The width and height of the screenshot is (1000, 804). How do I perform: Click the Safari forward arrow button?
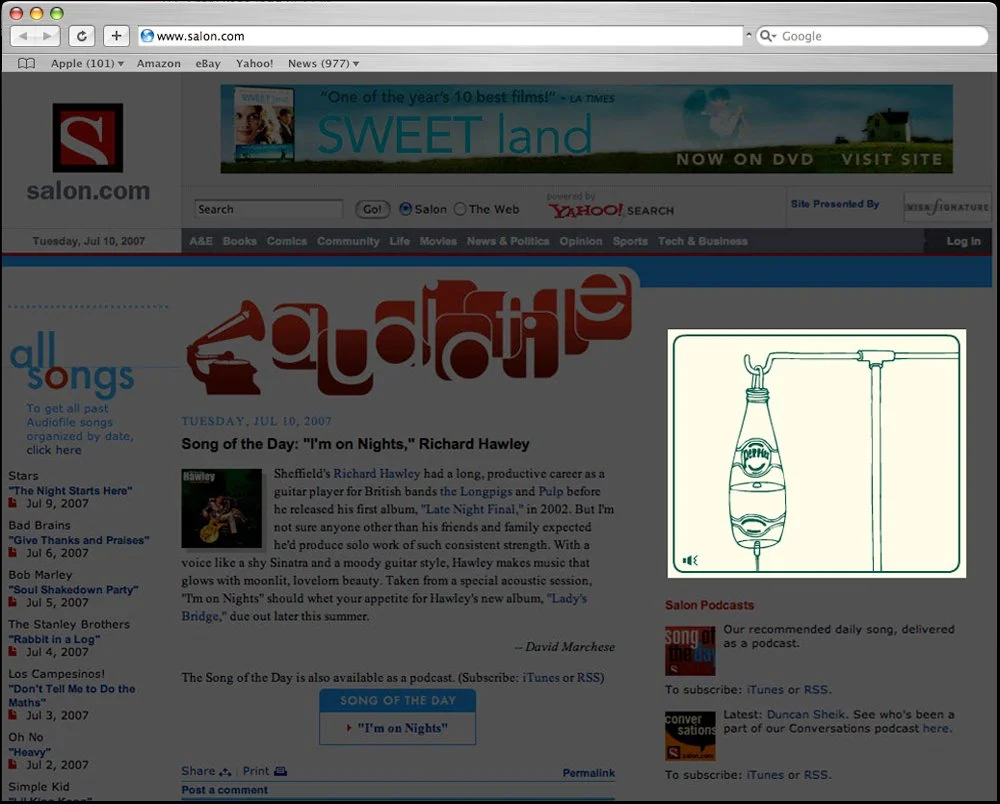click(x=47, y=36)
